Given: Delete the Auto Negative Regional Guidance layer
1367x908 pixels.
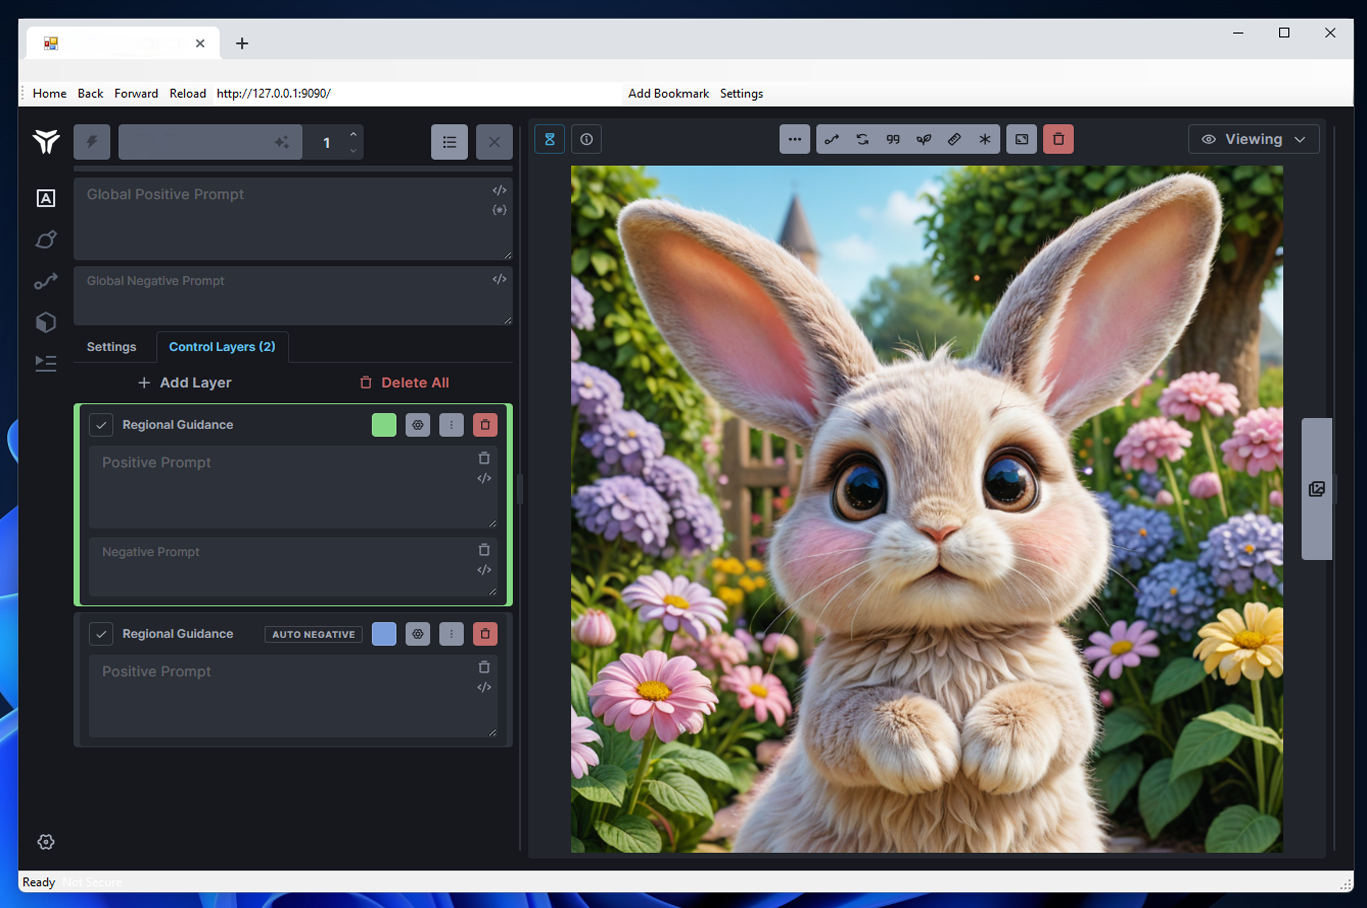Looking at the screenshot, I should point(485,634).
